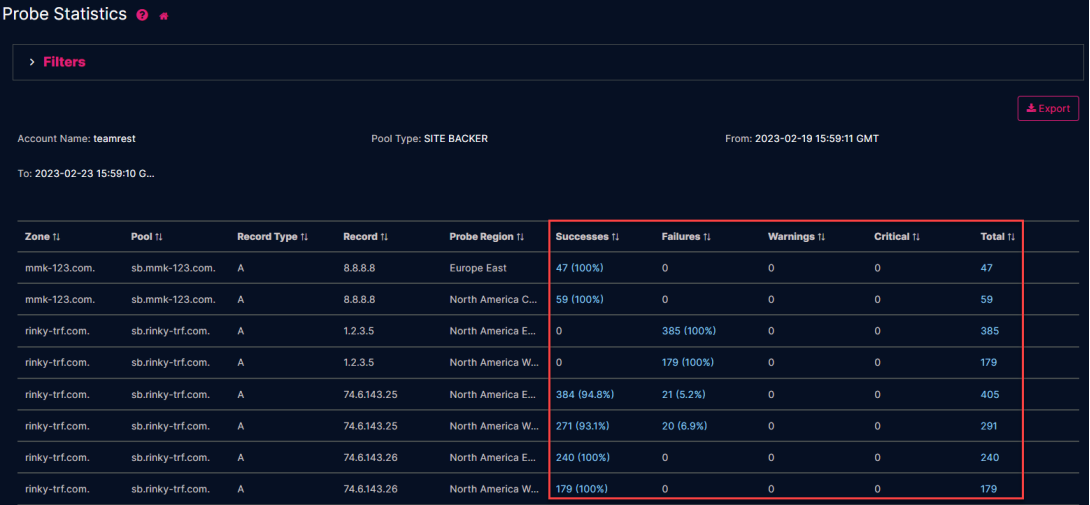The width and height of the screenshot is (1090, 505).
Task: Sort table by Record Type column
Action: (x=272, y=237)
